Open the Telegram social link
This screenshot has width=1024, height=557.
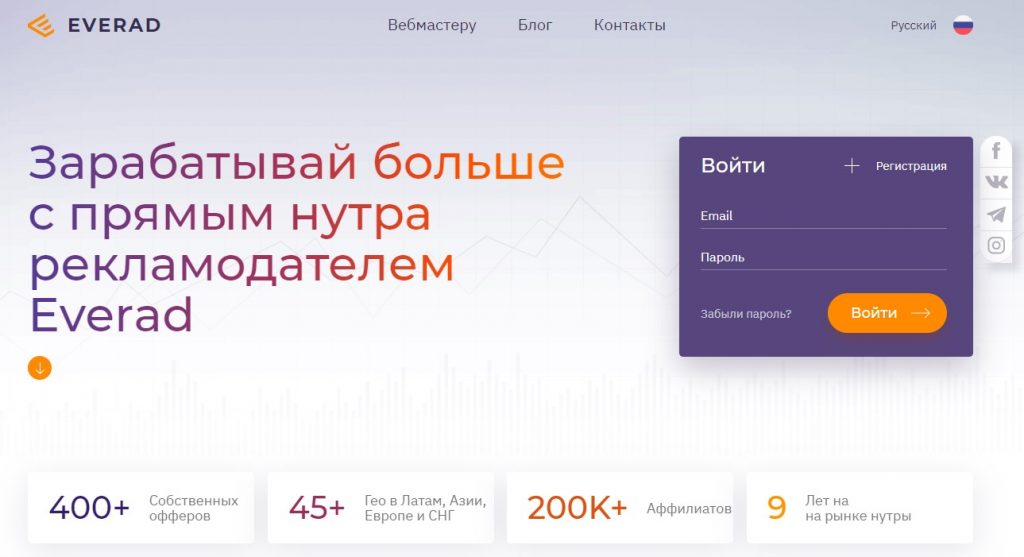[x=996, y=214]
